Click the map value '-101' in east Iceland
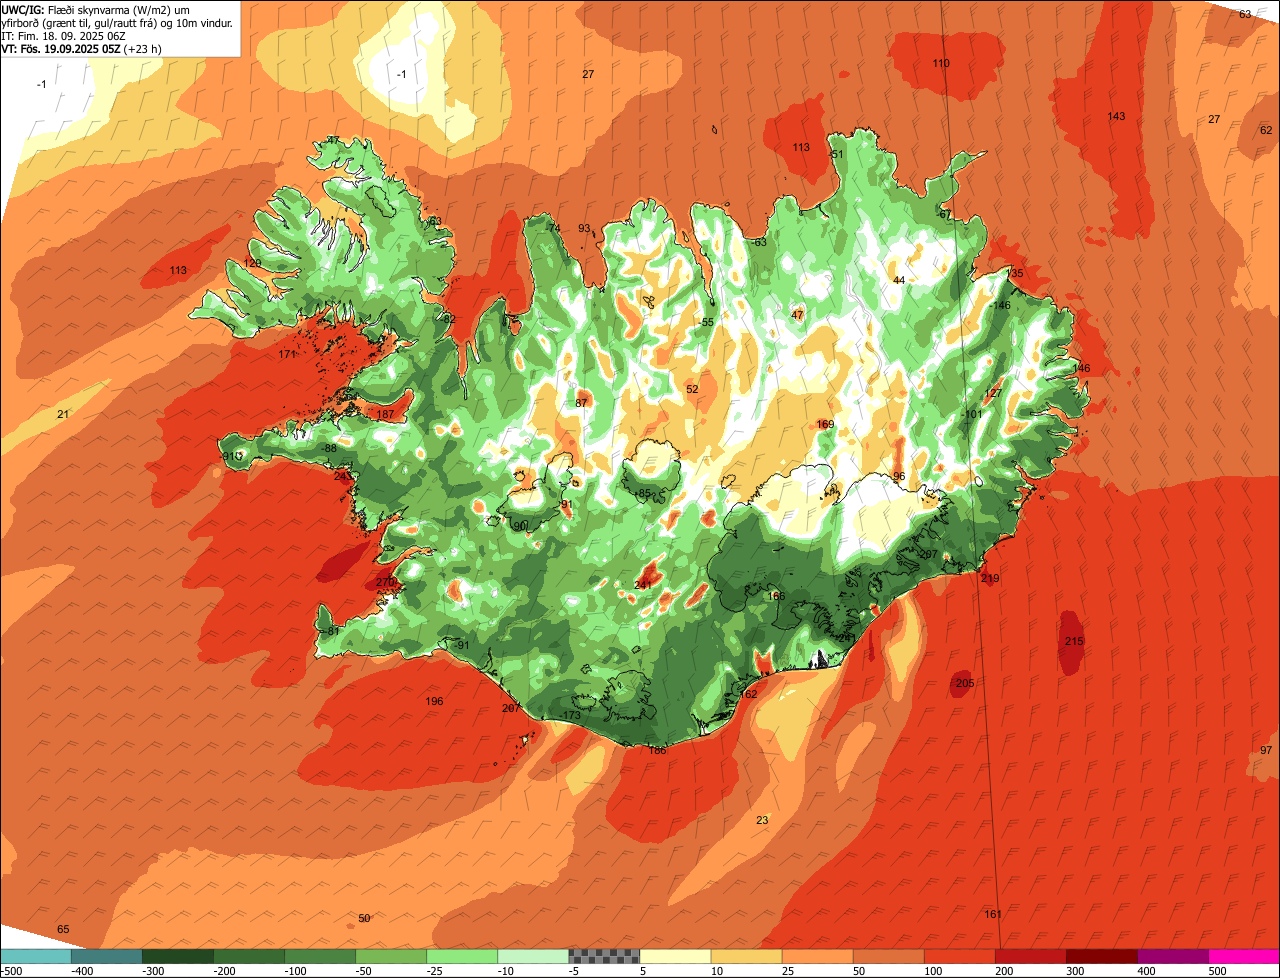Image resolution: width=1280 pixels, height=978 pixels. pos(972,414)
